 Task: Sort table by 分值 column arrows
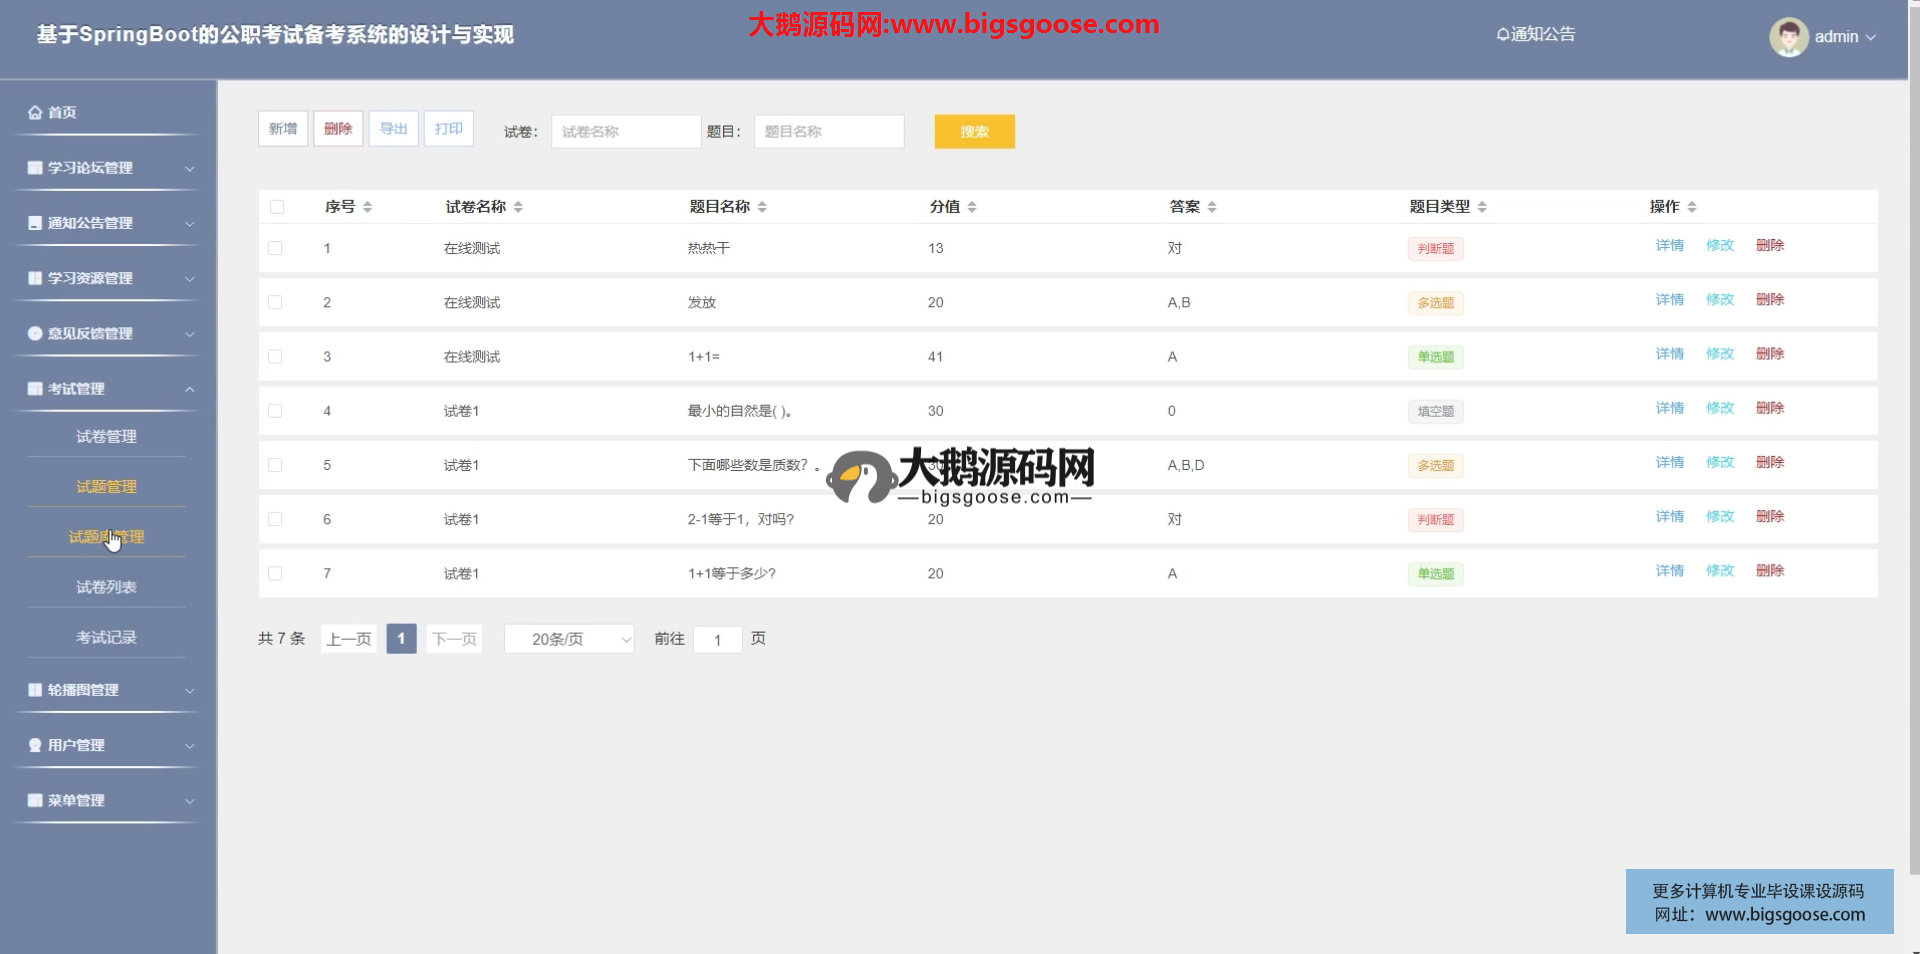pos(972,207)
